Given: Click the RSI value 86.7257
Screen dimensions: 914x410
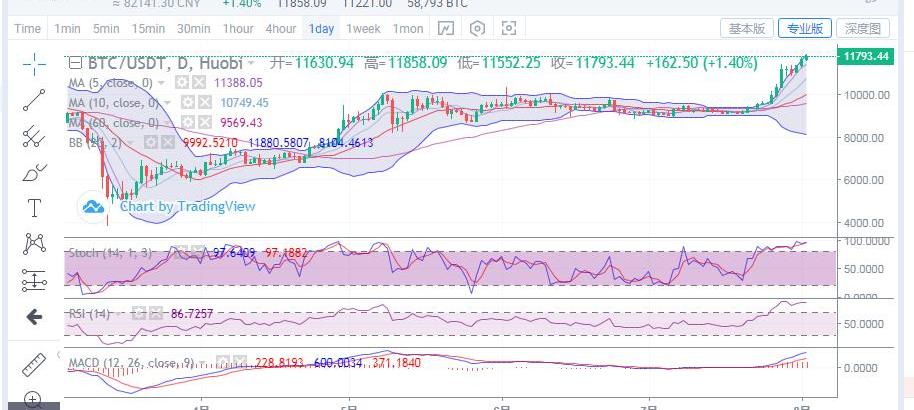Looking at the screenshot, I should coord(192,314).
